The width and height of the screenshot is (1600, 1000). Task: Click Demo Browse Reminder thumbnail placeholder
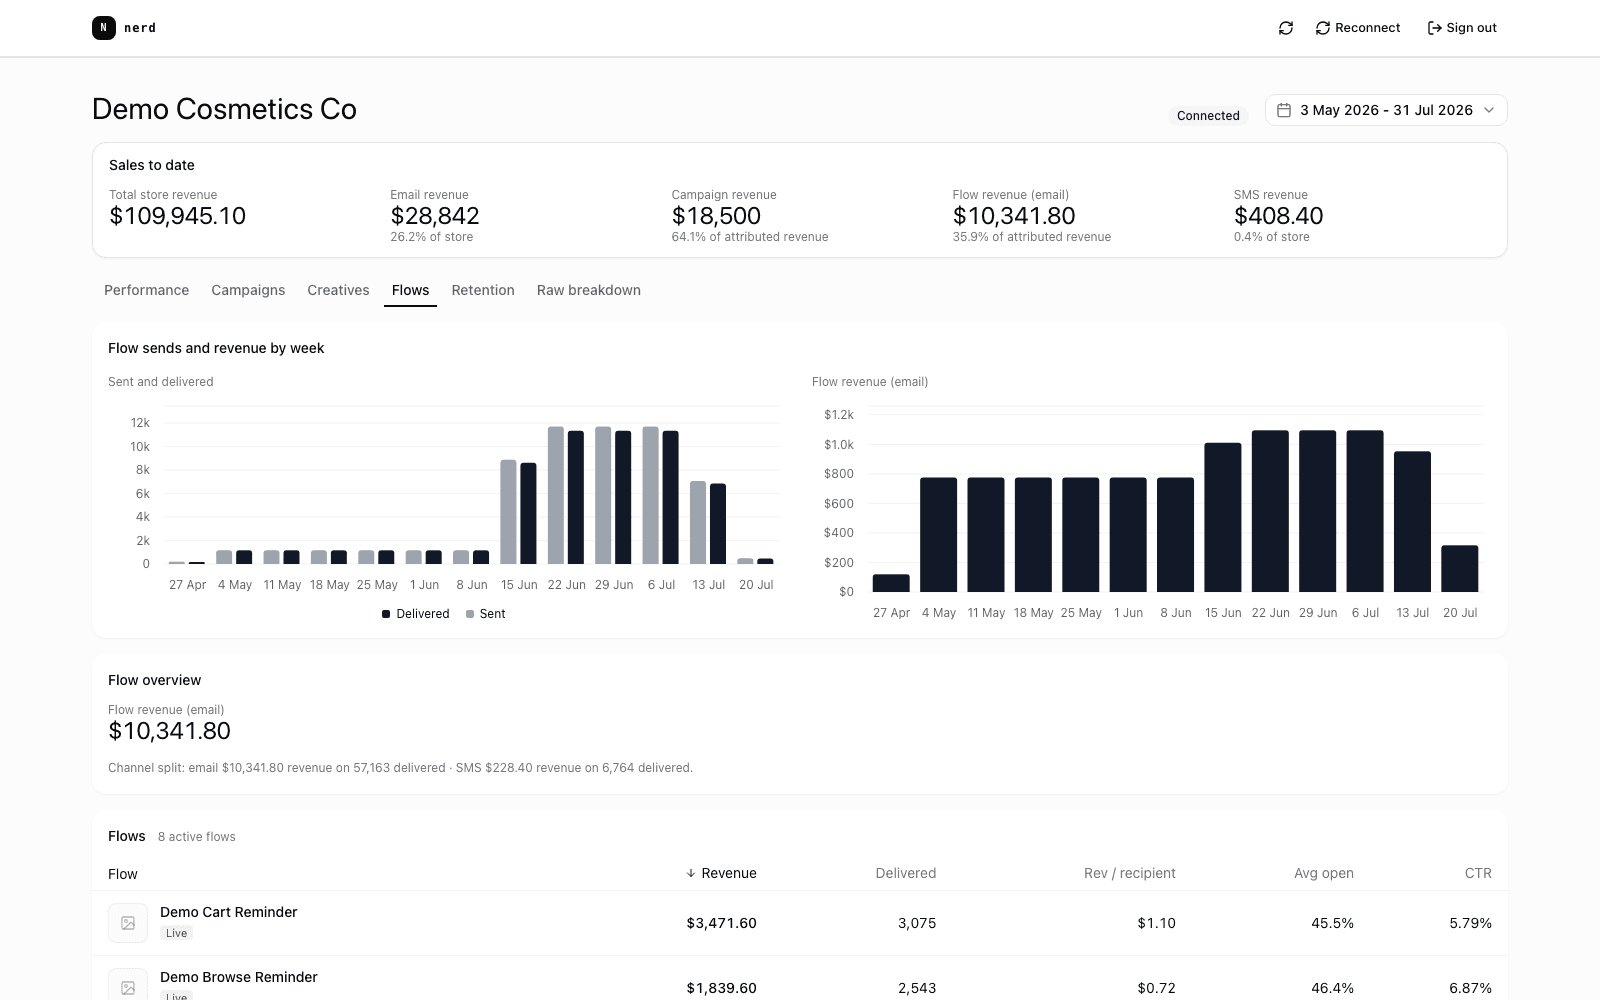coord(128,986)
